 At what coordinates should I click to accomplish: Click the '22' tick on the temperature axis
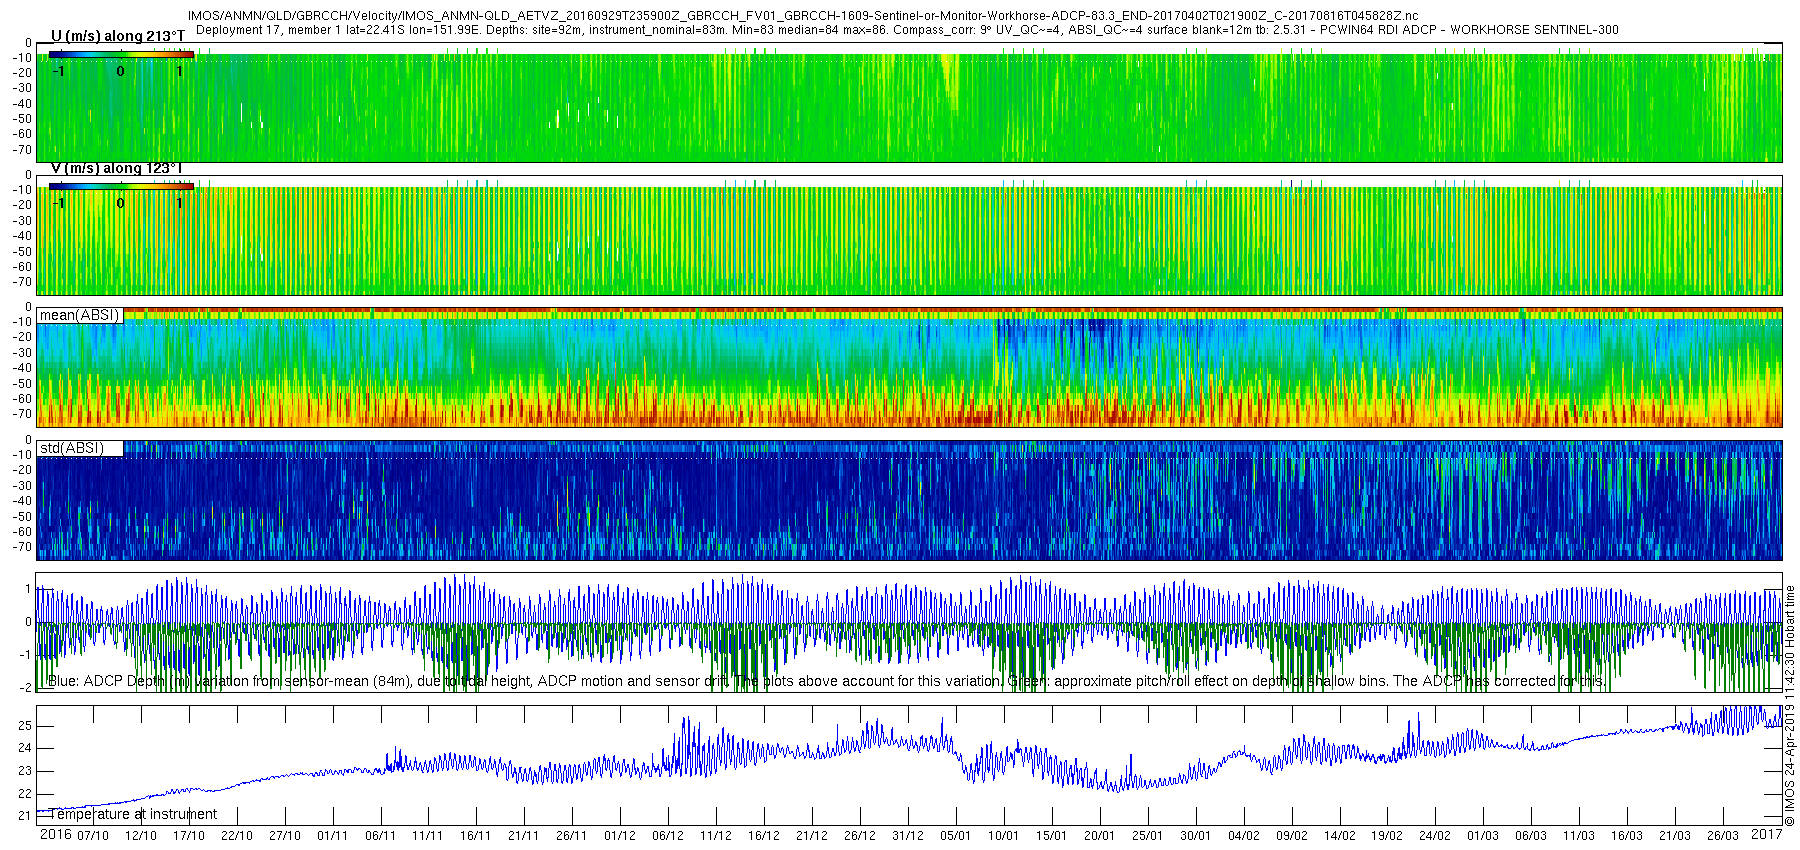[x=25, y=794]
